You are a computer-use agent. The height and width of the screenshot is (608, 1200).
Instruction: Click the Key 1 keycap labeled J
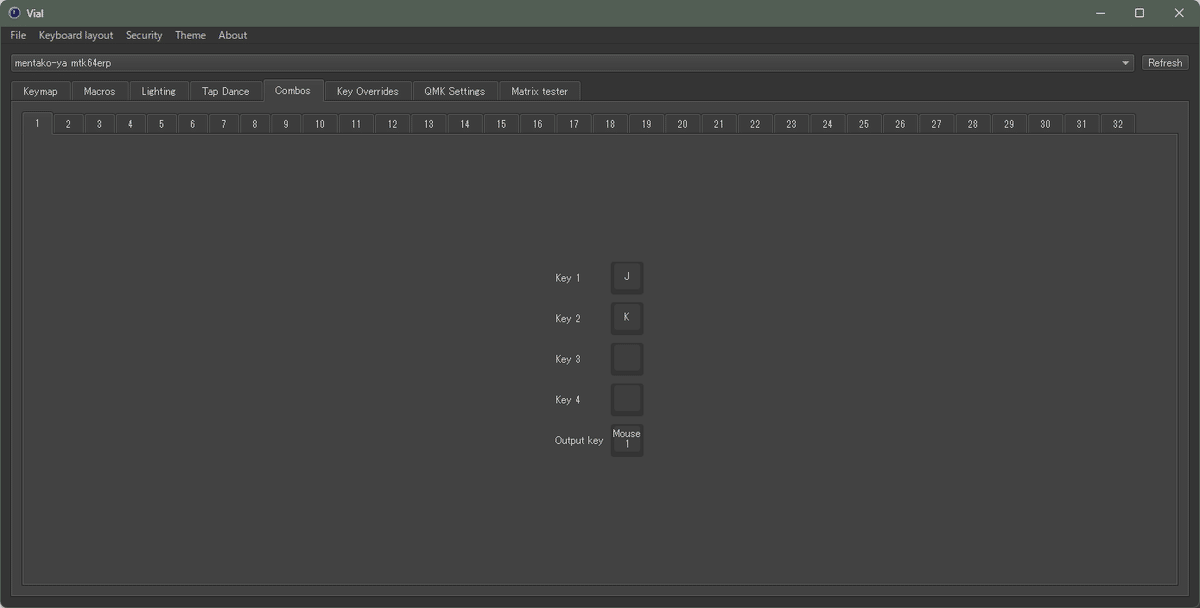point(627,278)
